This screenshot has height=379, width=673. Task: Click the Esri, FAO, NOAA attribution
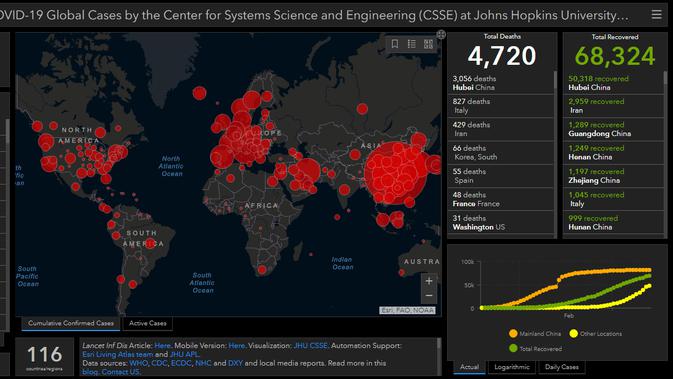[x=407, y=310]
